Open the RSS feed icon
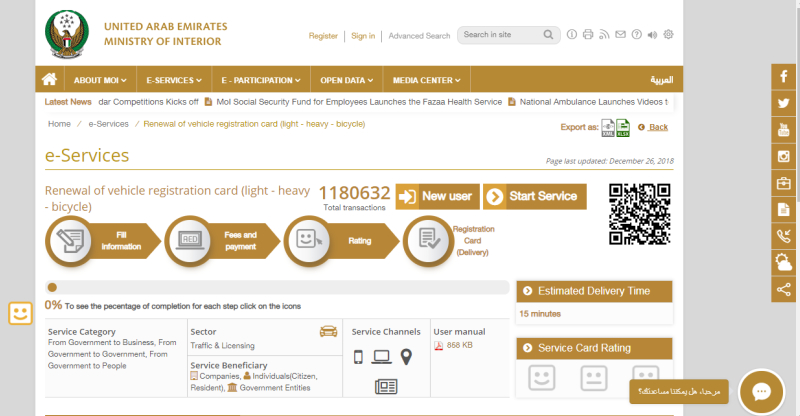 pyautogui.click(x=603, y=35)
